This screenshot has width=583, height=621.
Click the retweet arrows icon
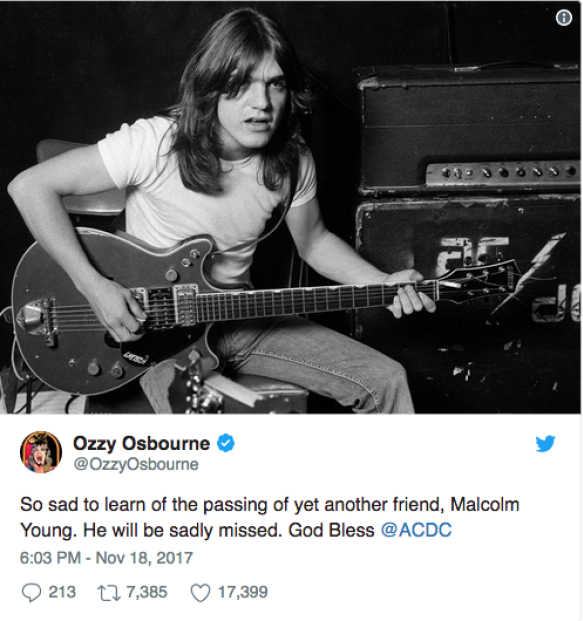(109, 593)
